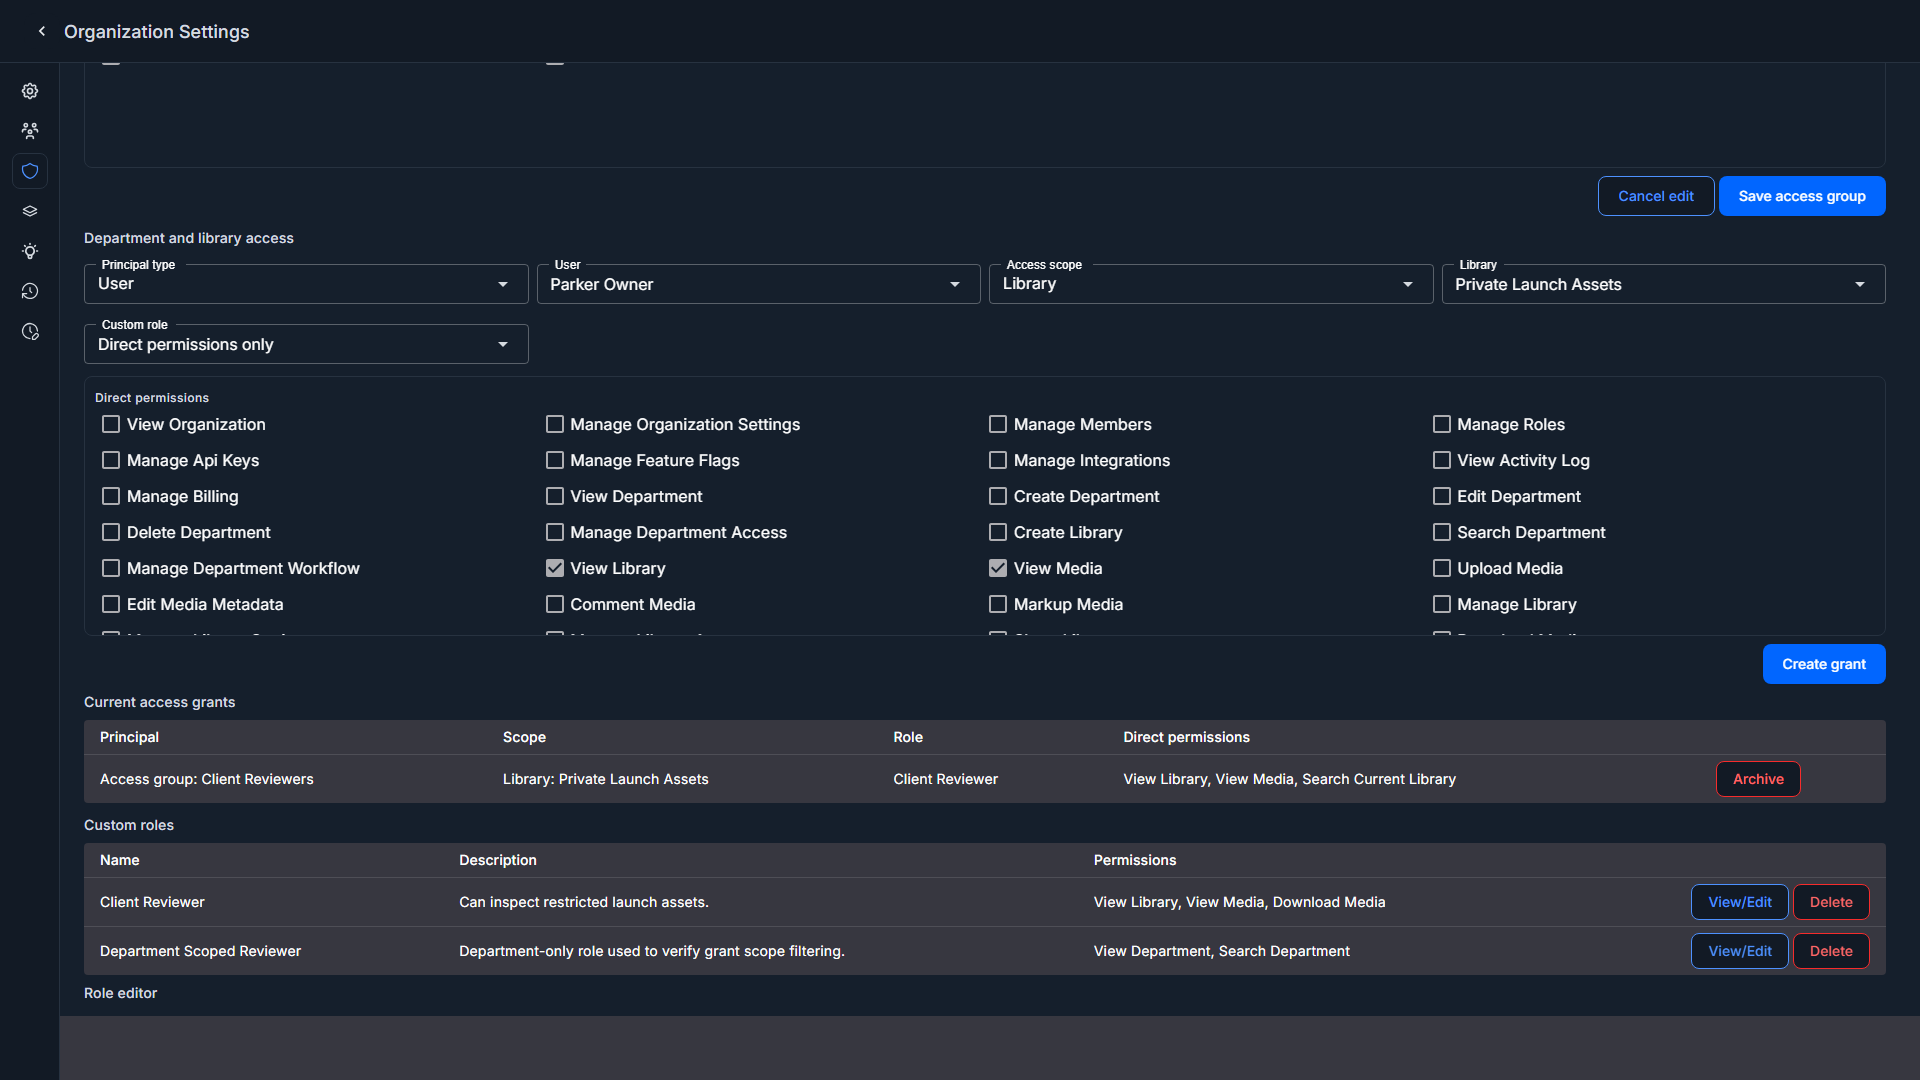The height and width of the screenshot is (1080, 1920).
Task: Uncheck the View Library permission
Action: 555,568
